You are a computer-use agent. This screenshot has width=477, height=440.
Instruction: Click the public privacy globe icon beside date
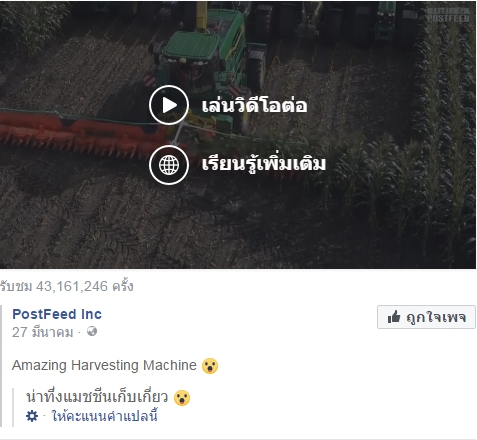point(92,331)
